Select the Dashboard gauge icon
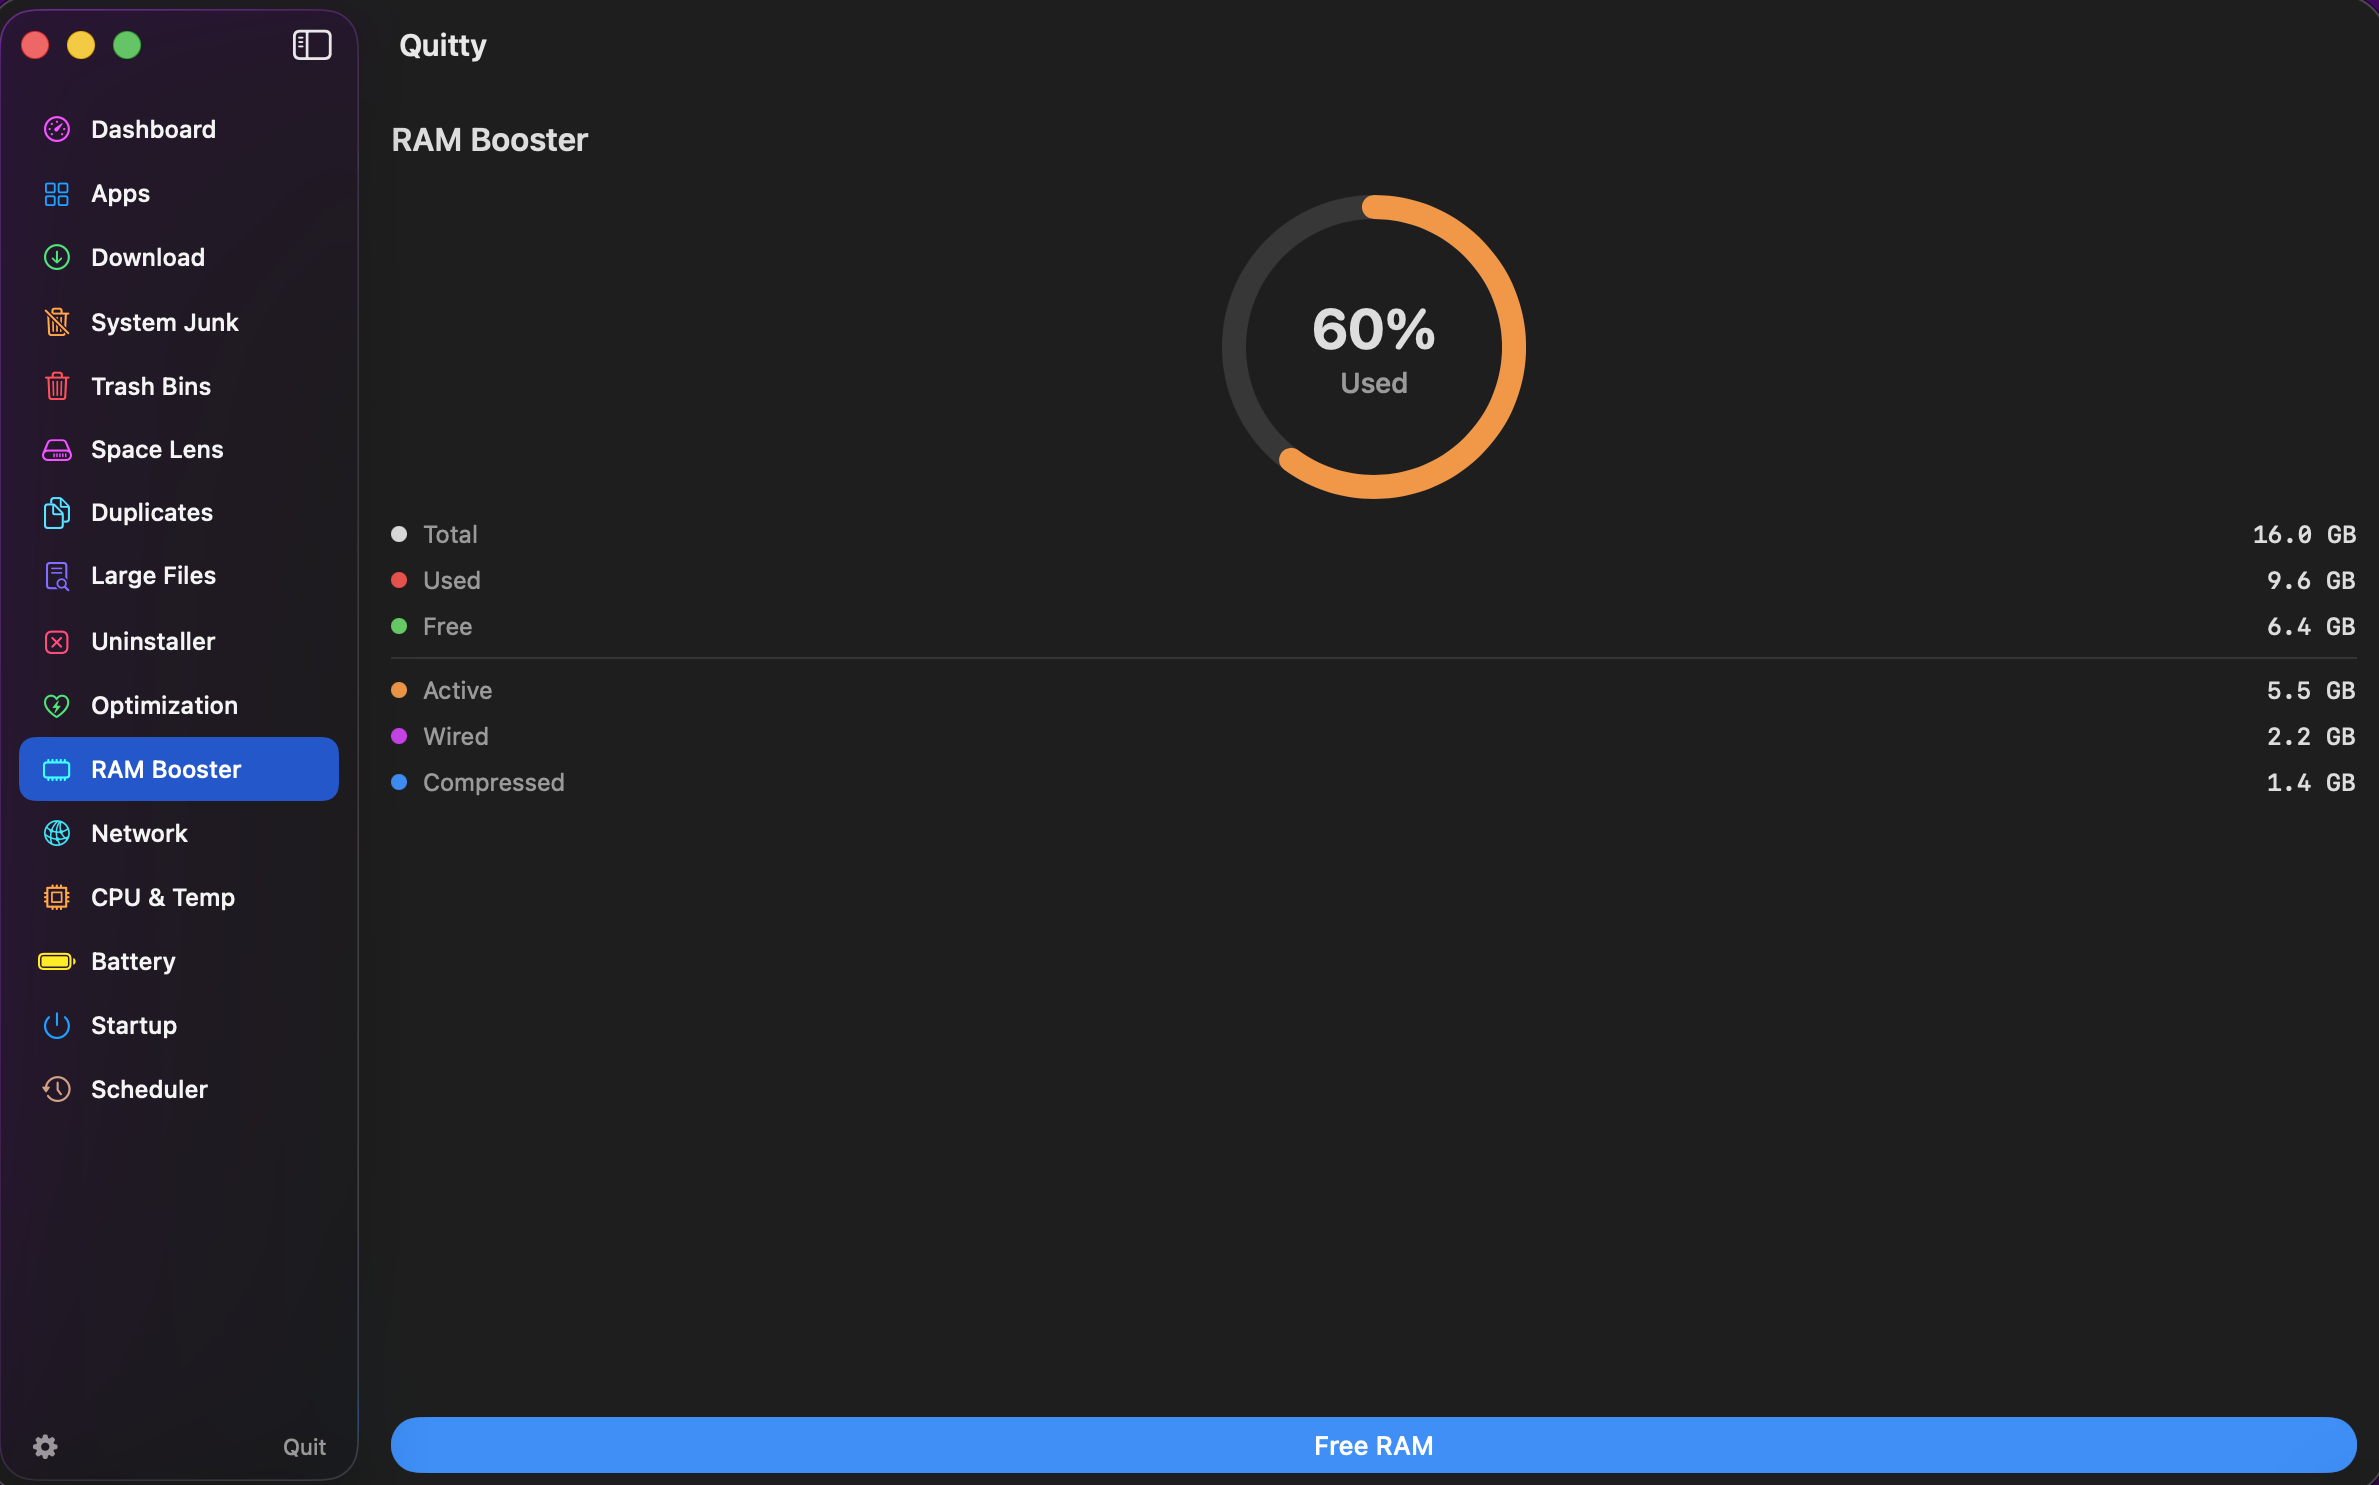 [x=57, y=129]
